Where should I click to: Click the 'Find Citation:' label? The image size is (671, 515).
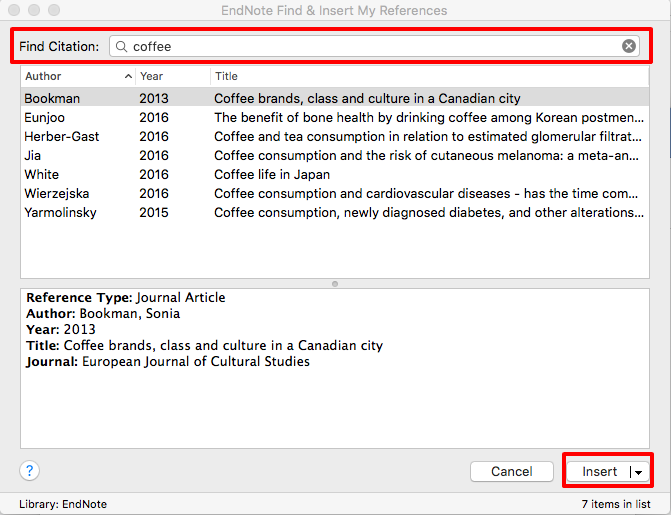click(x=59, y=46)
